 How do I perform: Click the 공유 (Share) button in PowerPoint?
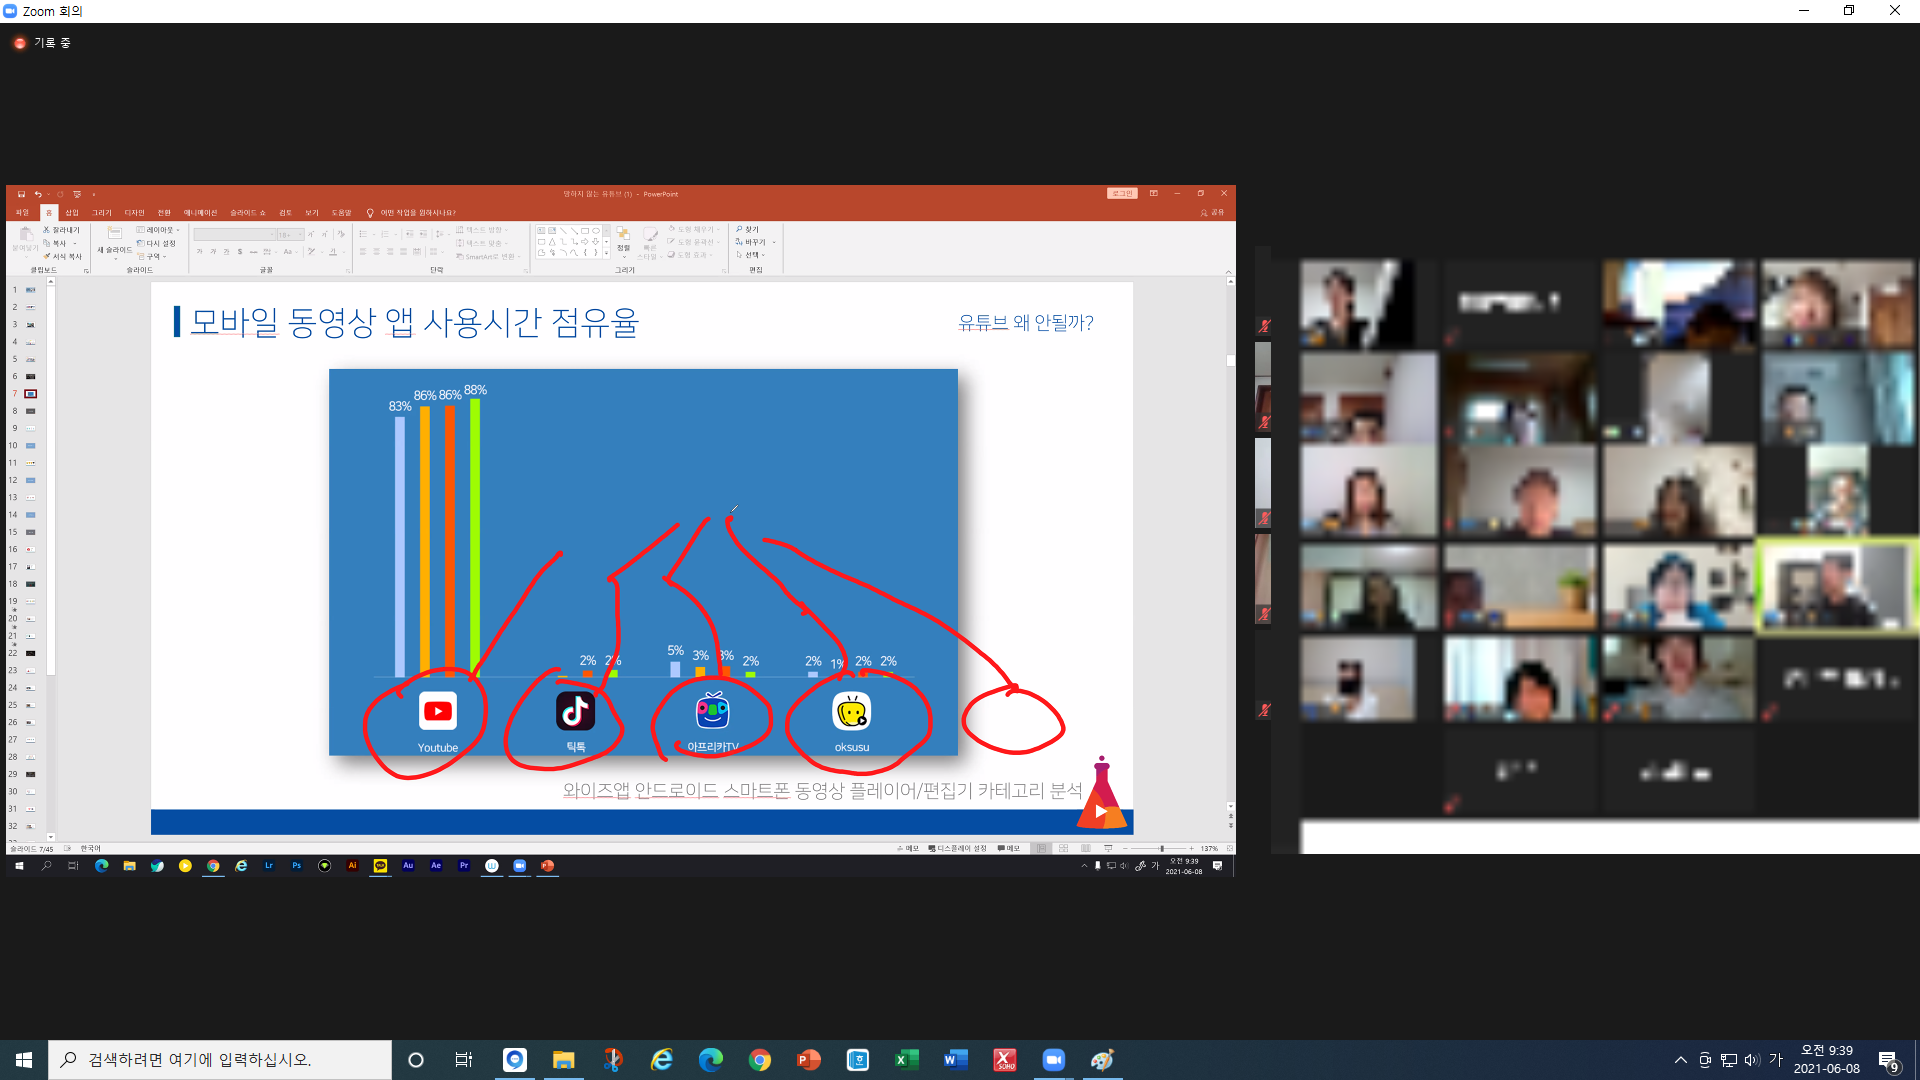pos(1212,213)
